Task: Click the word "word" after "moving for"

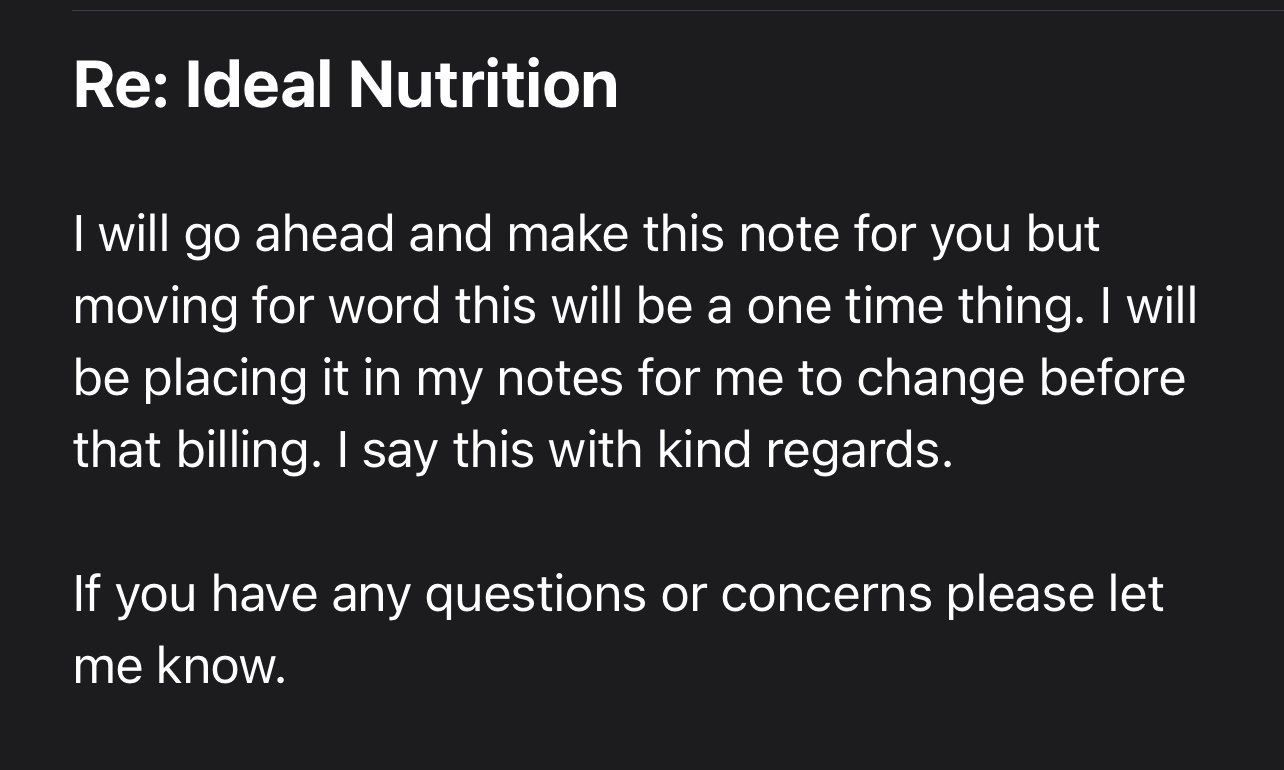Action: pyautogui.click(x=385, y=307)
